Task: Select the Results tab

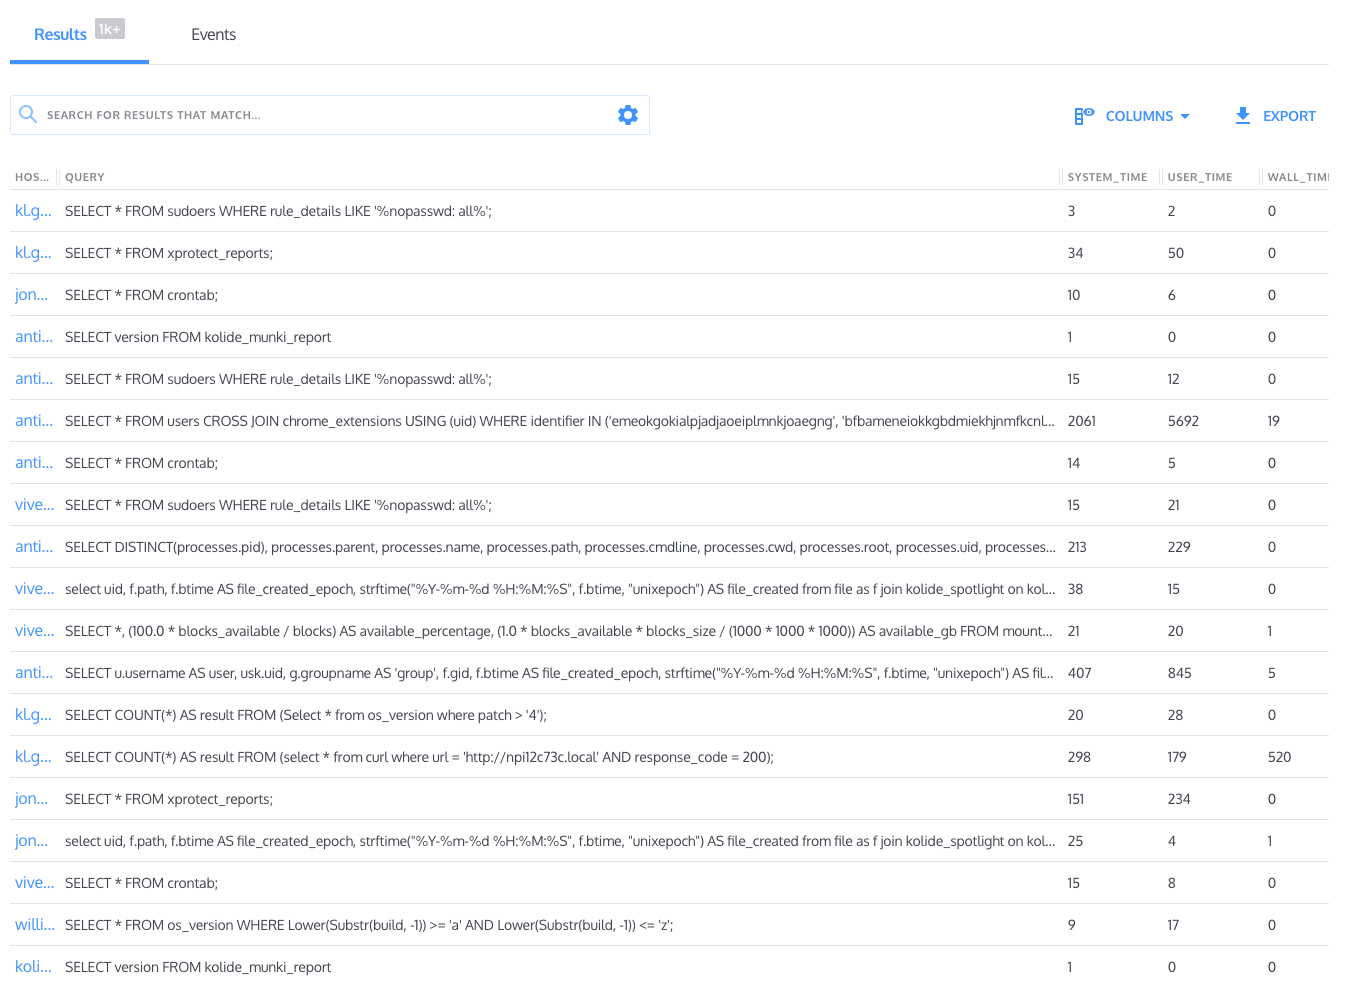Action: click(60, 35)
